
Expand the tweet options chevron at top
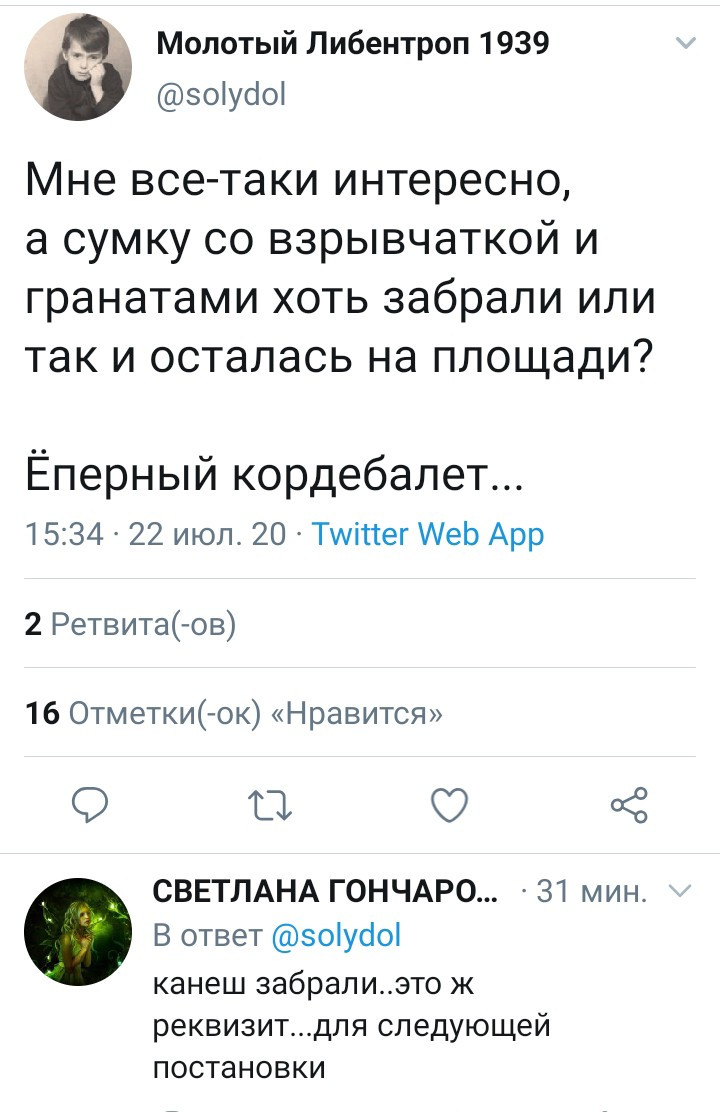(x=685, y=43)
